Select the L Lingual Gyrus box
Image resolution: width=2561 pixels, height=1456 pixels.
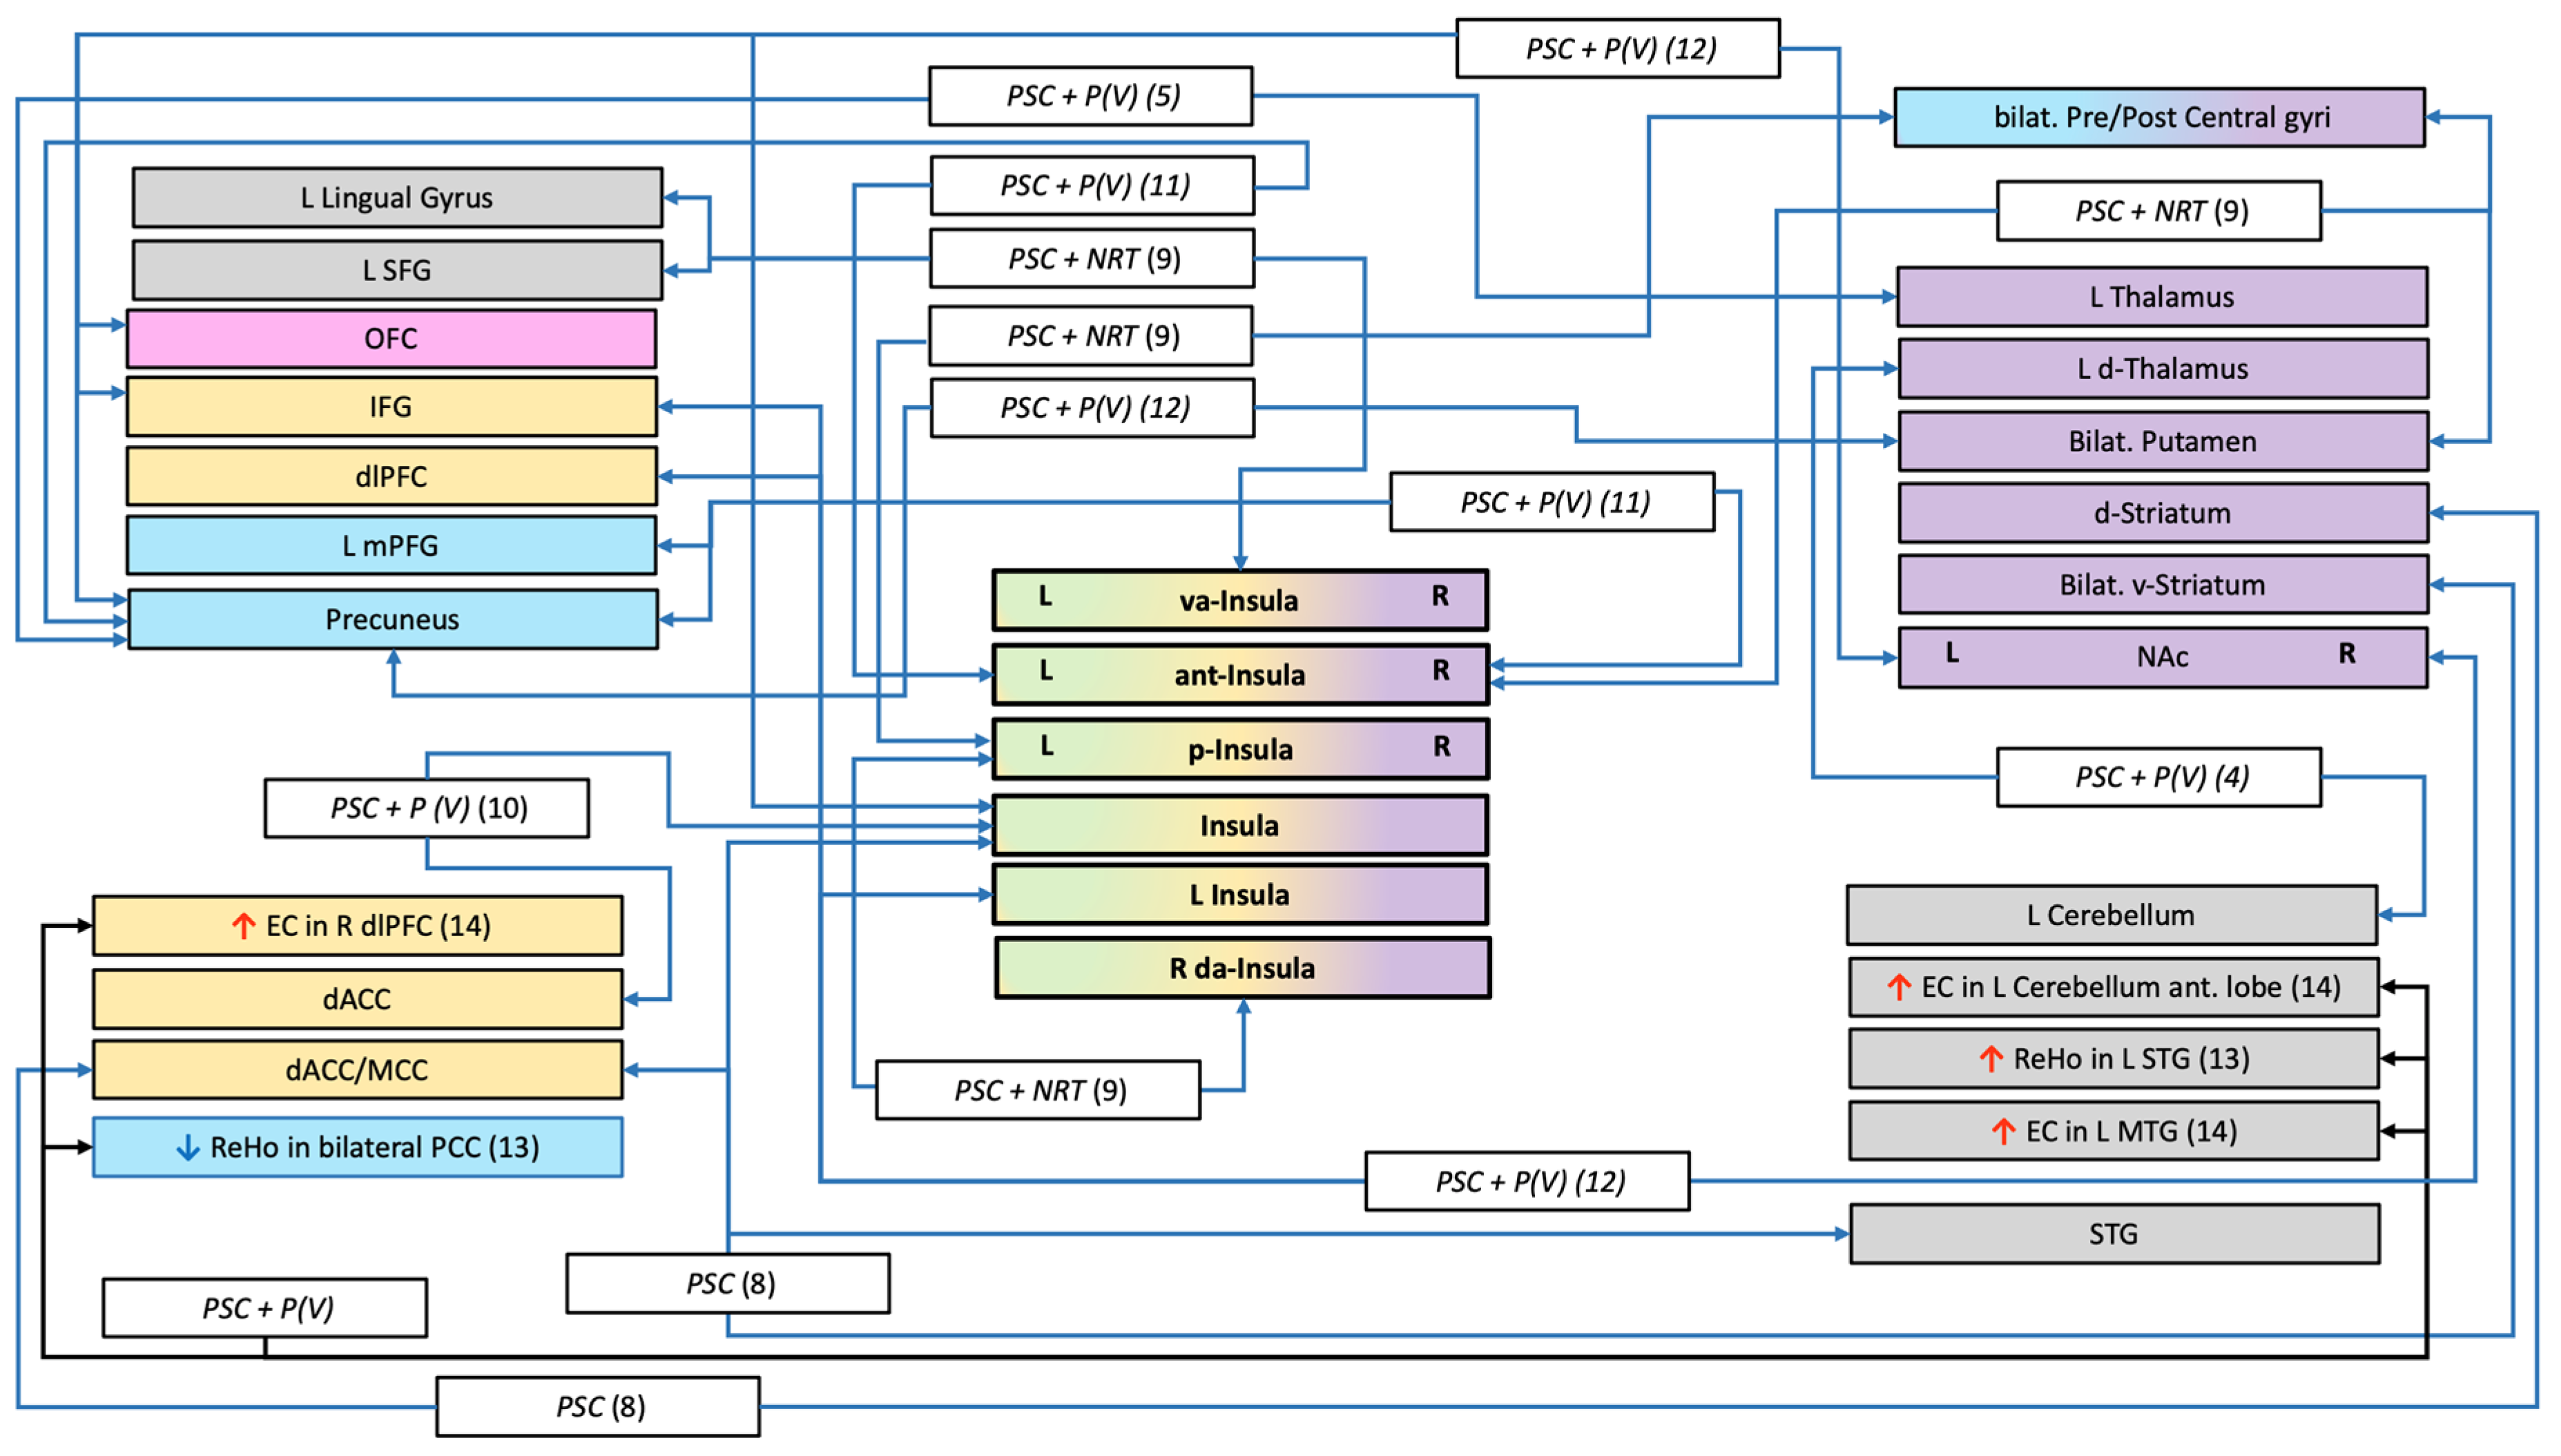point(397,197)
